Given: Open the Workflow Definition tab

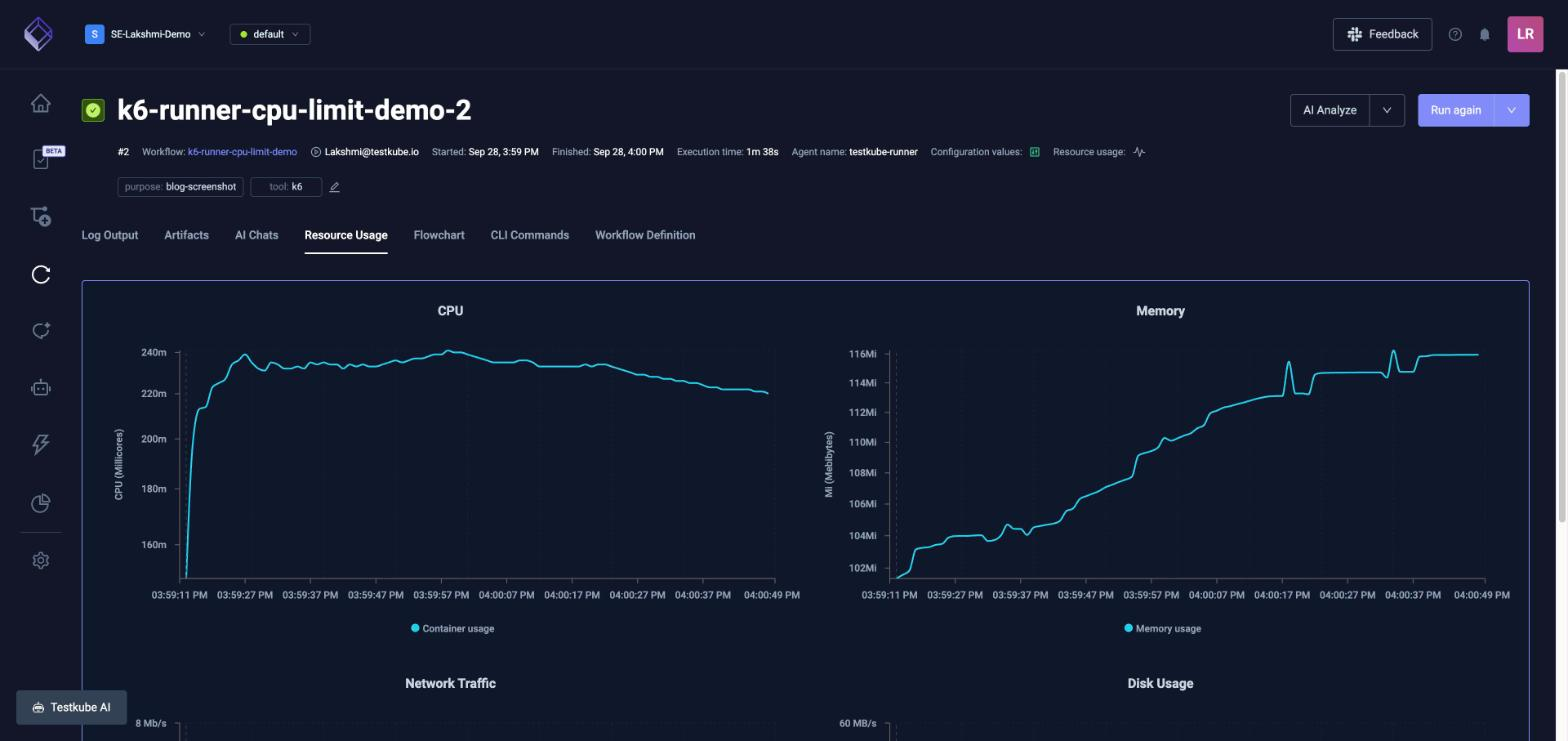Looking at the screenshot, I should (645, 235).
